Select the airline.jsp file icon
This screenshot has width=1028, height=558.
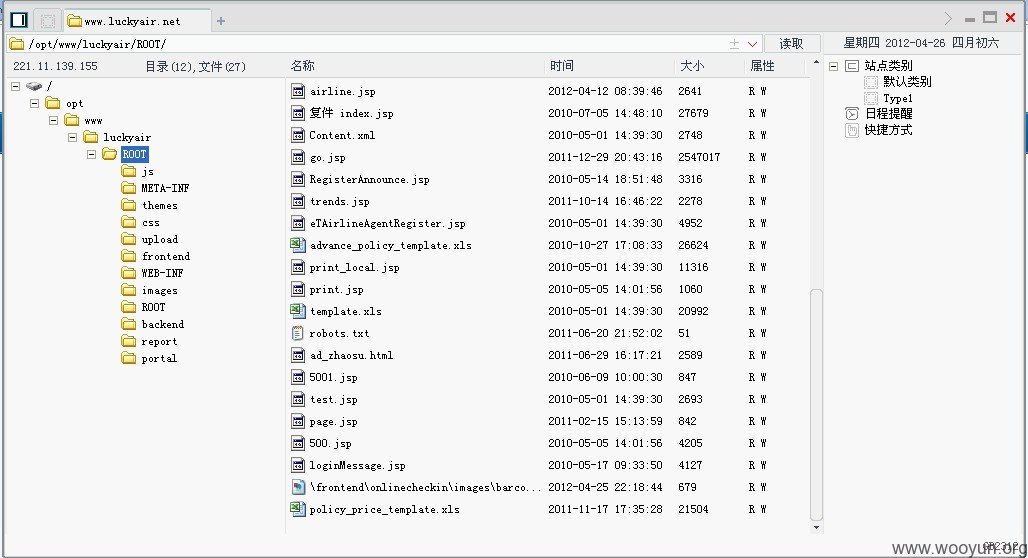(x=298, y=91)
